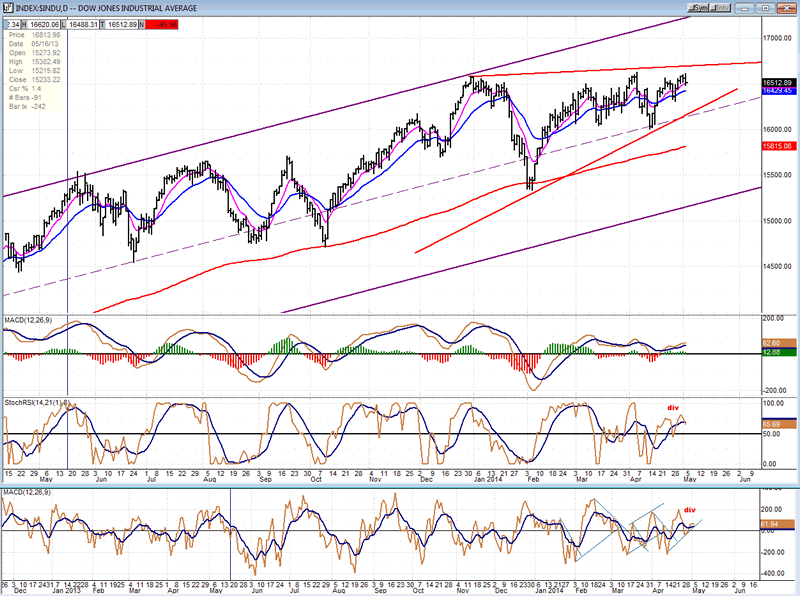Click the 17000.00 price axis label

[x=776, y=38]
